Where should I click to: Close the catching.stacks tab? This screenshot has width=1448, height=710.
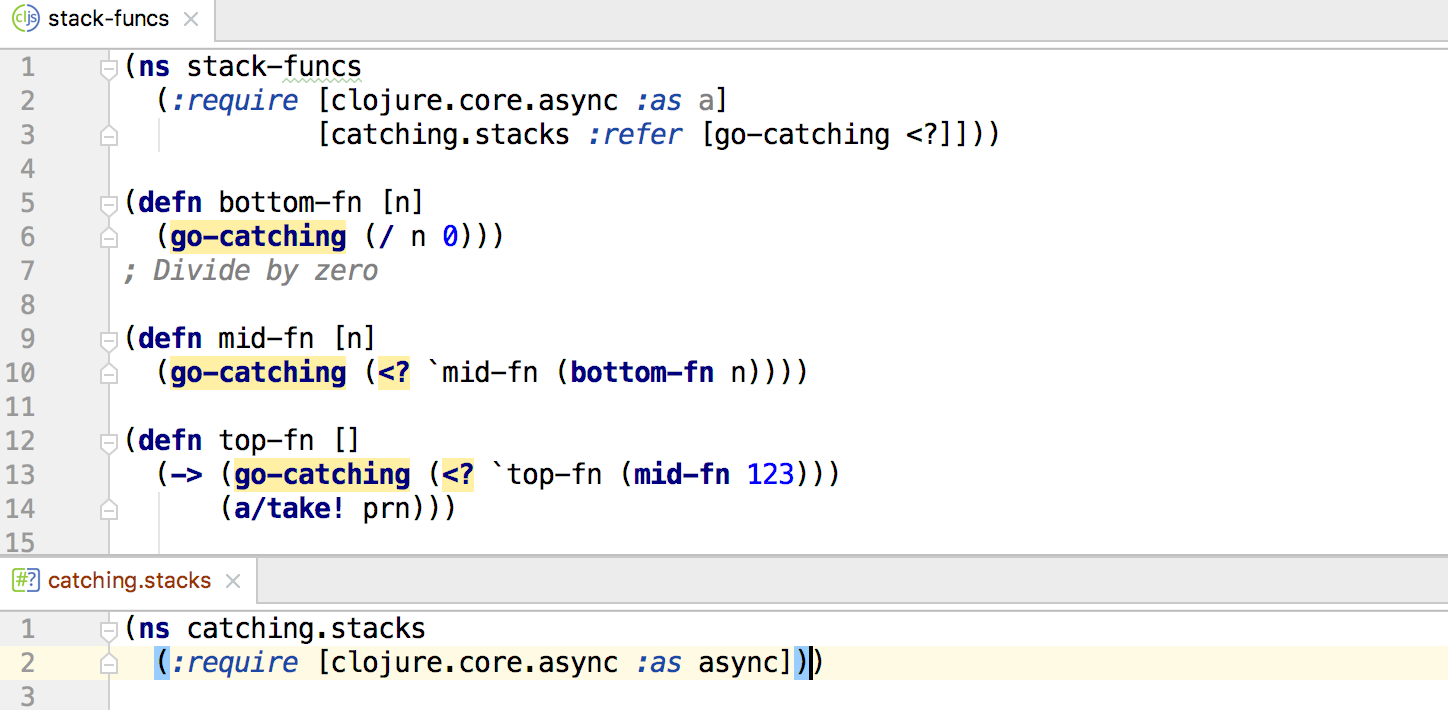[x=232, y=580]
